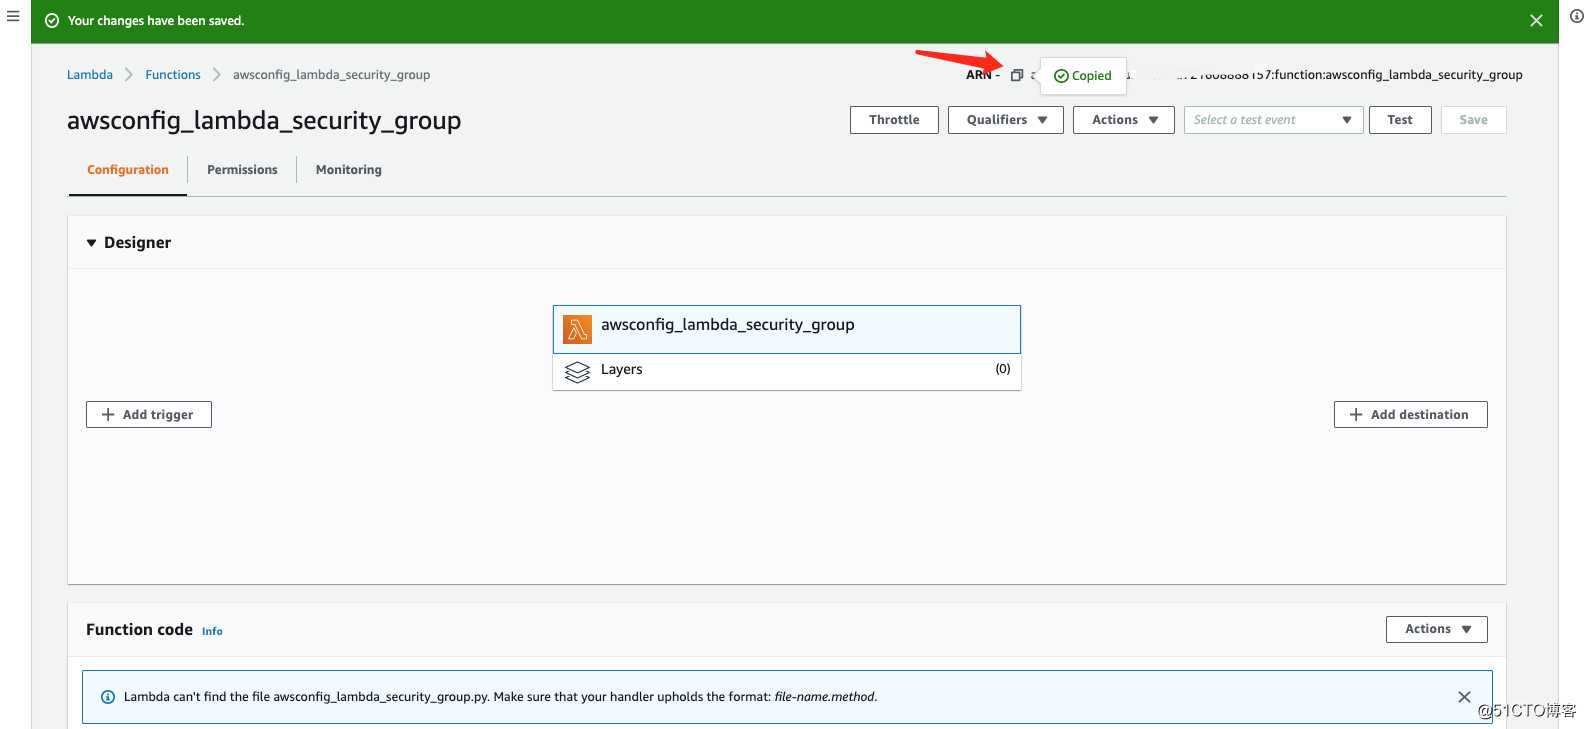
Task: Switch to the Configuration tab
Action: coord(128,170)
